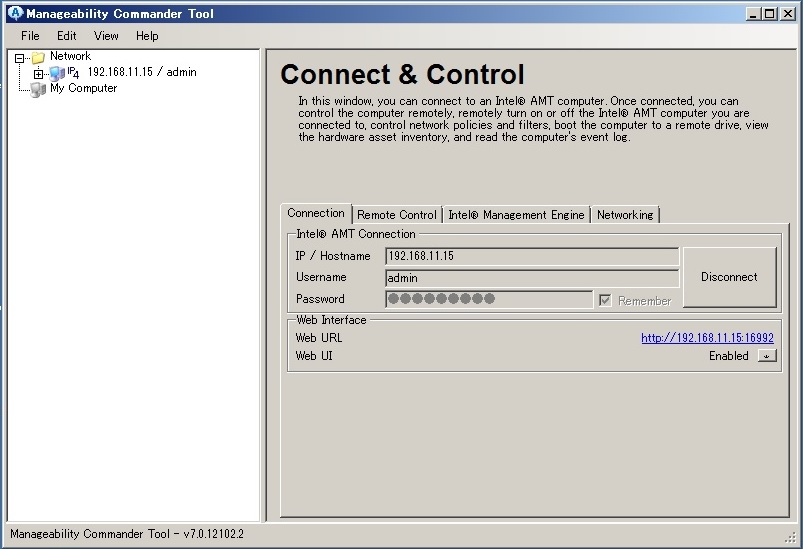The width and height of the screenshot is (803, 549).
Task: Click the application icon in title bar
Action: (x=14, y=14)
